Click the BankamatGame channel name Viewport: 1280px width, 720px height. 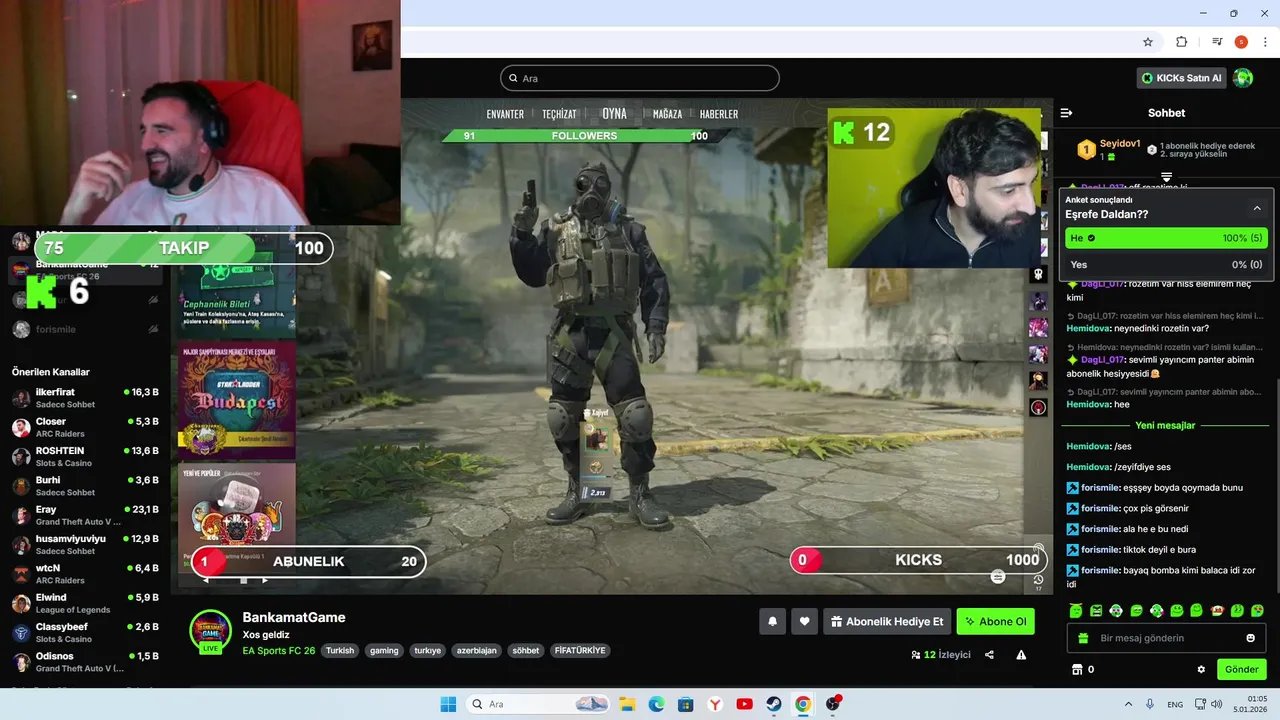[294, 617]
